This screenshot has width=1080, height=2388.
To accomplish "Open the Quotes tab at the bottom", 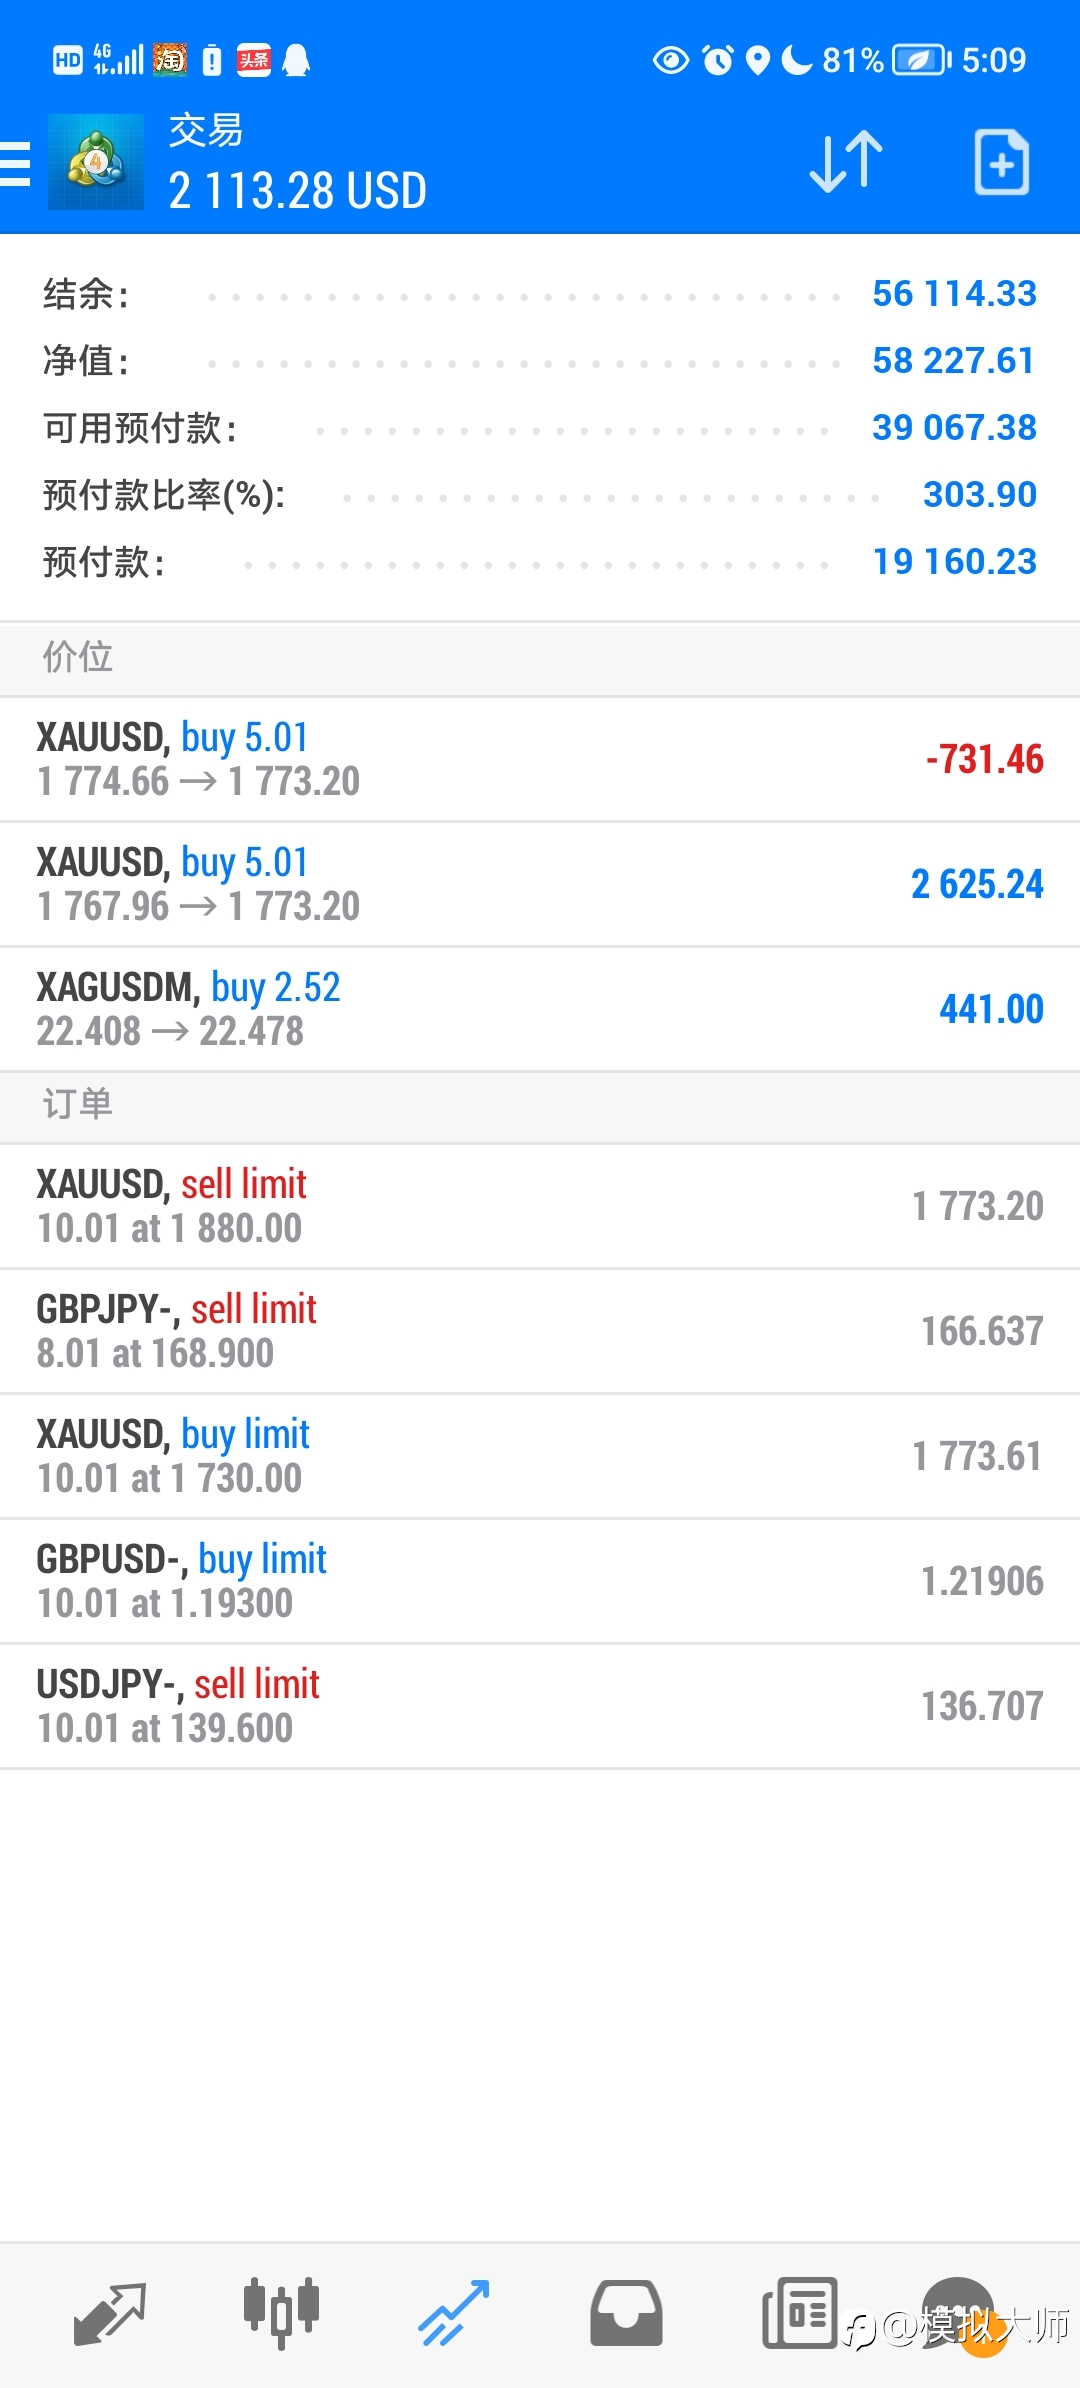I will point(110,2314).
